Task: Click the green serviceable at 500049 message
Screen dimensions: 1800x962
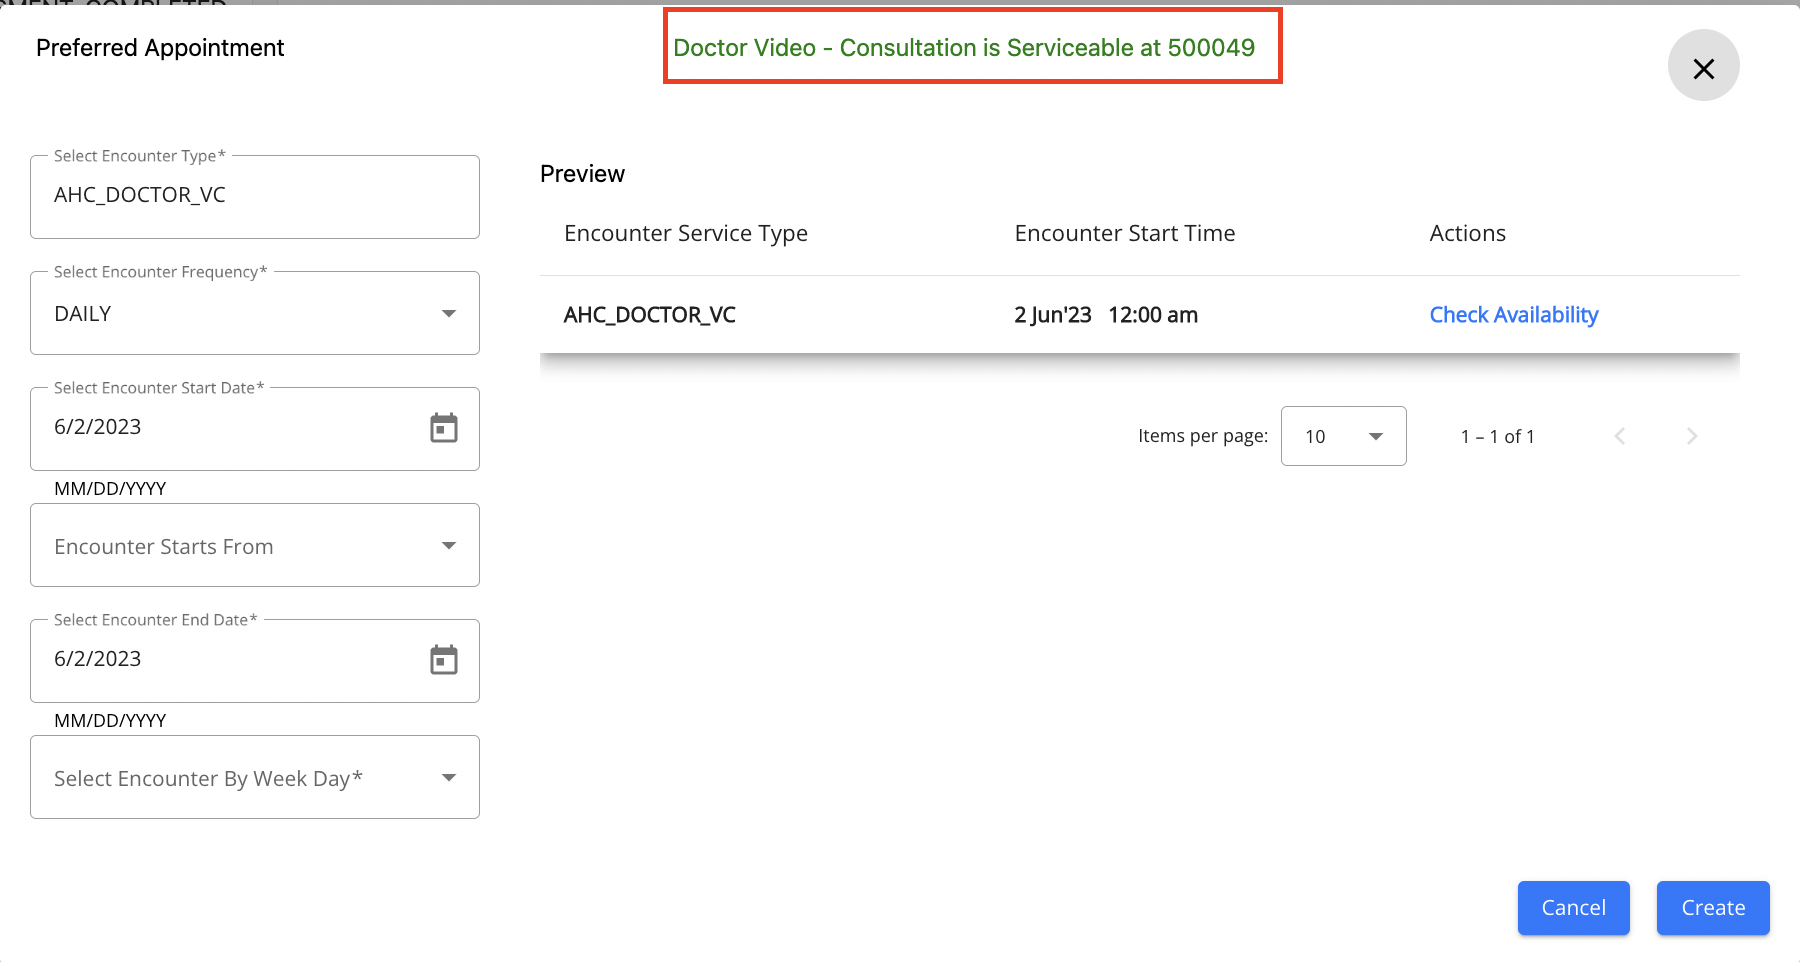Action: pos(964,48)
